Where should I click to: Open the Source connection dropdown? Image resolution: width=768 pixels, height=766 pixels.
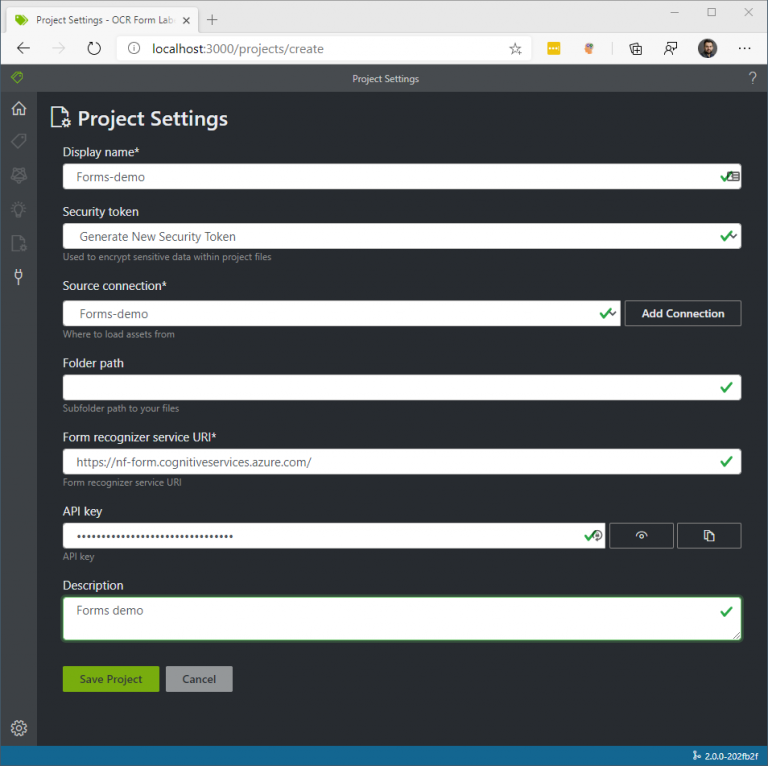point(341,313)
